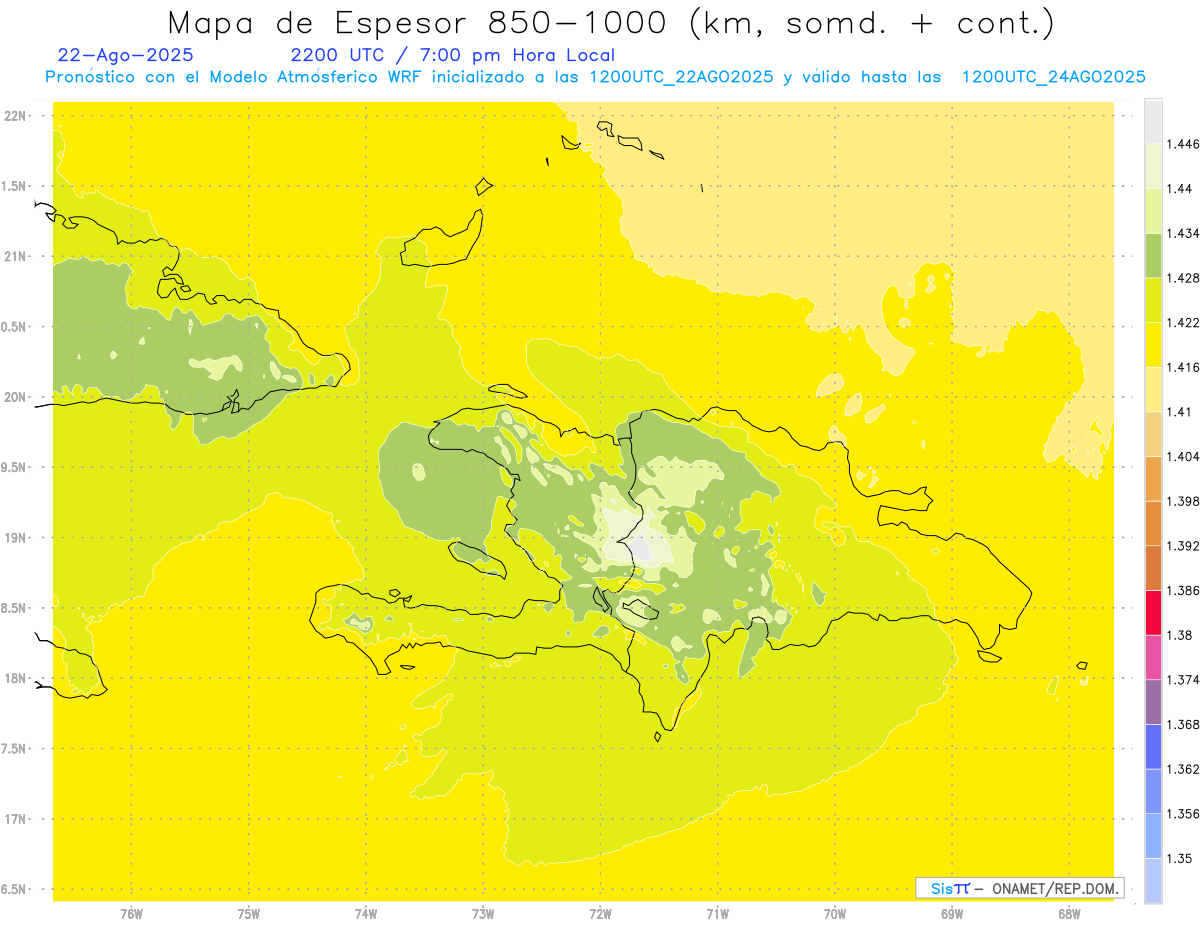Click the legend value '1.35'
The image size is (1200, 927).
1180,858
